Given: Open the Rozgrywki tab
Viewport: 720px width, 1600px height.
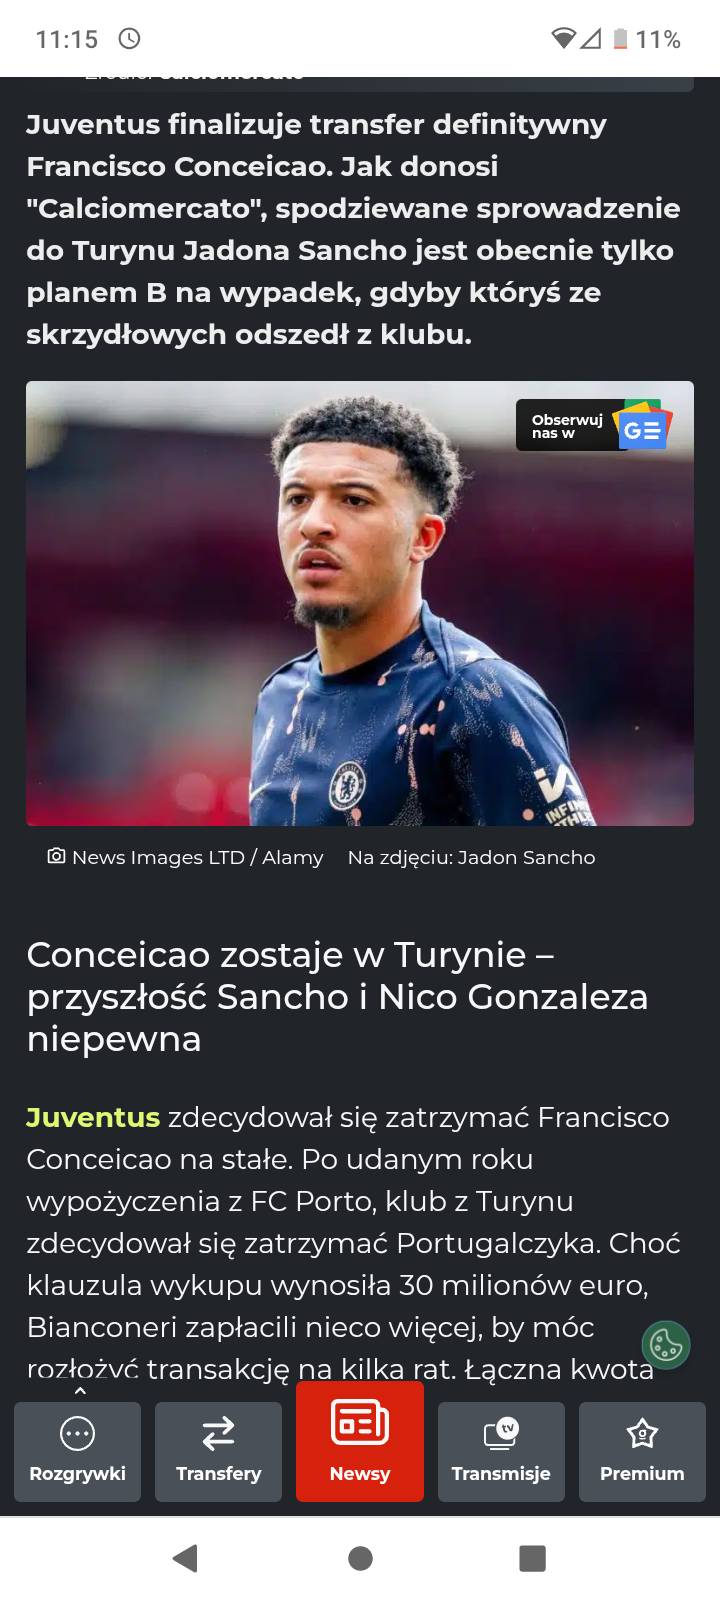Looking at the screenshot, I should point(77,1451).
